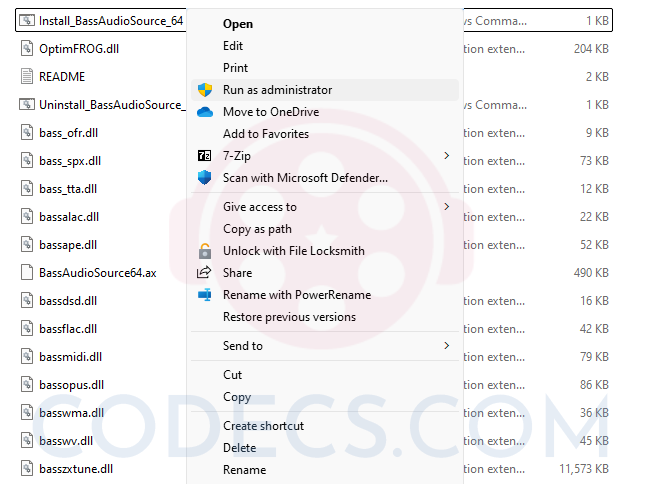
Task: Select Unlock with File Locksmith
Action: coord(325,251)
